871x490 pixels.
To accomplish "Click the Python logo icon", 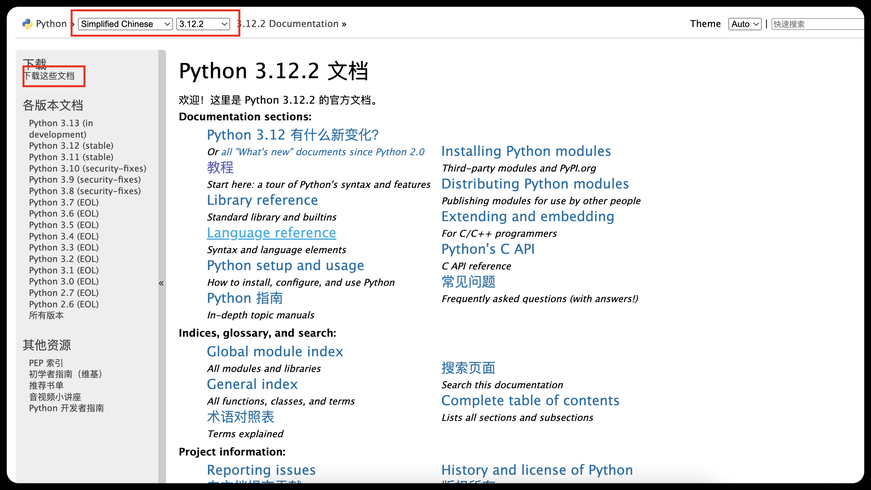I will click(27, 24).
